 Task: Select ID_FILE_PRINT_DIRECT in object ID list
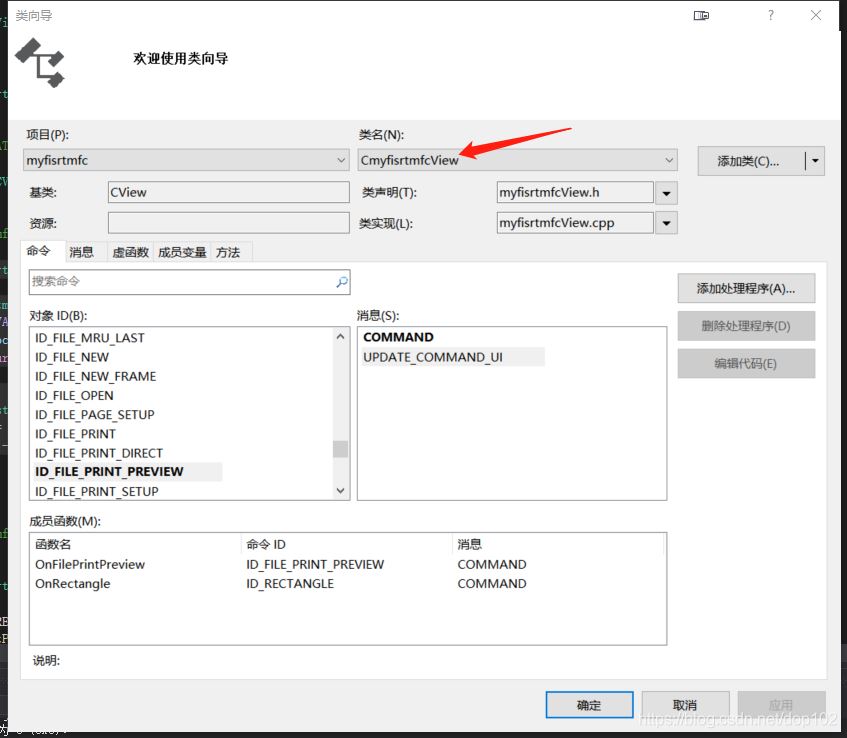click(x=99, y=453)
